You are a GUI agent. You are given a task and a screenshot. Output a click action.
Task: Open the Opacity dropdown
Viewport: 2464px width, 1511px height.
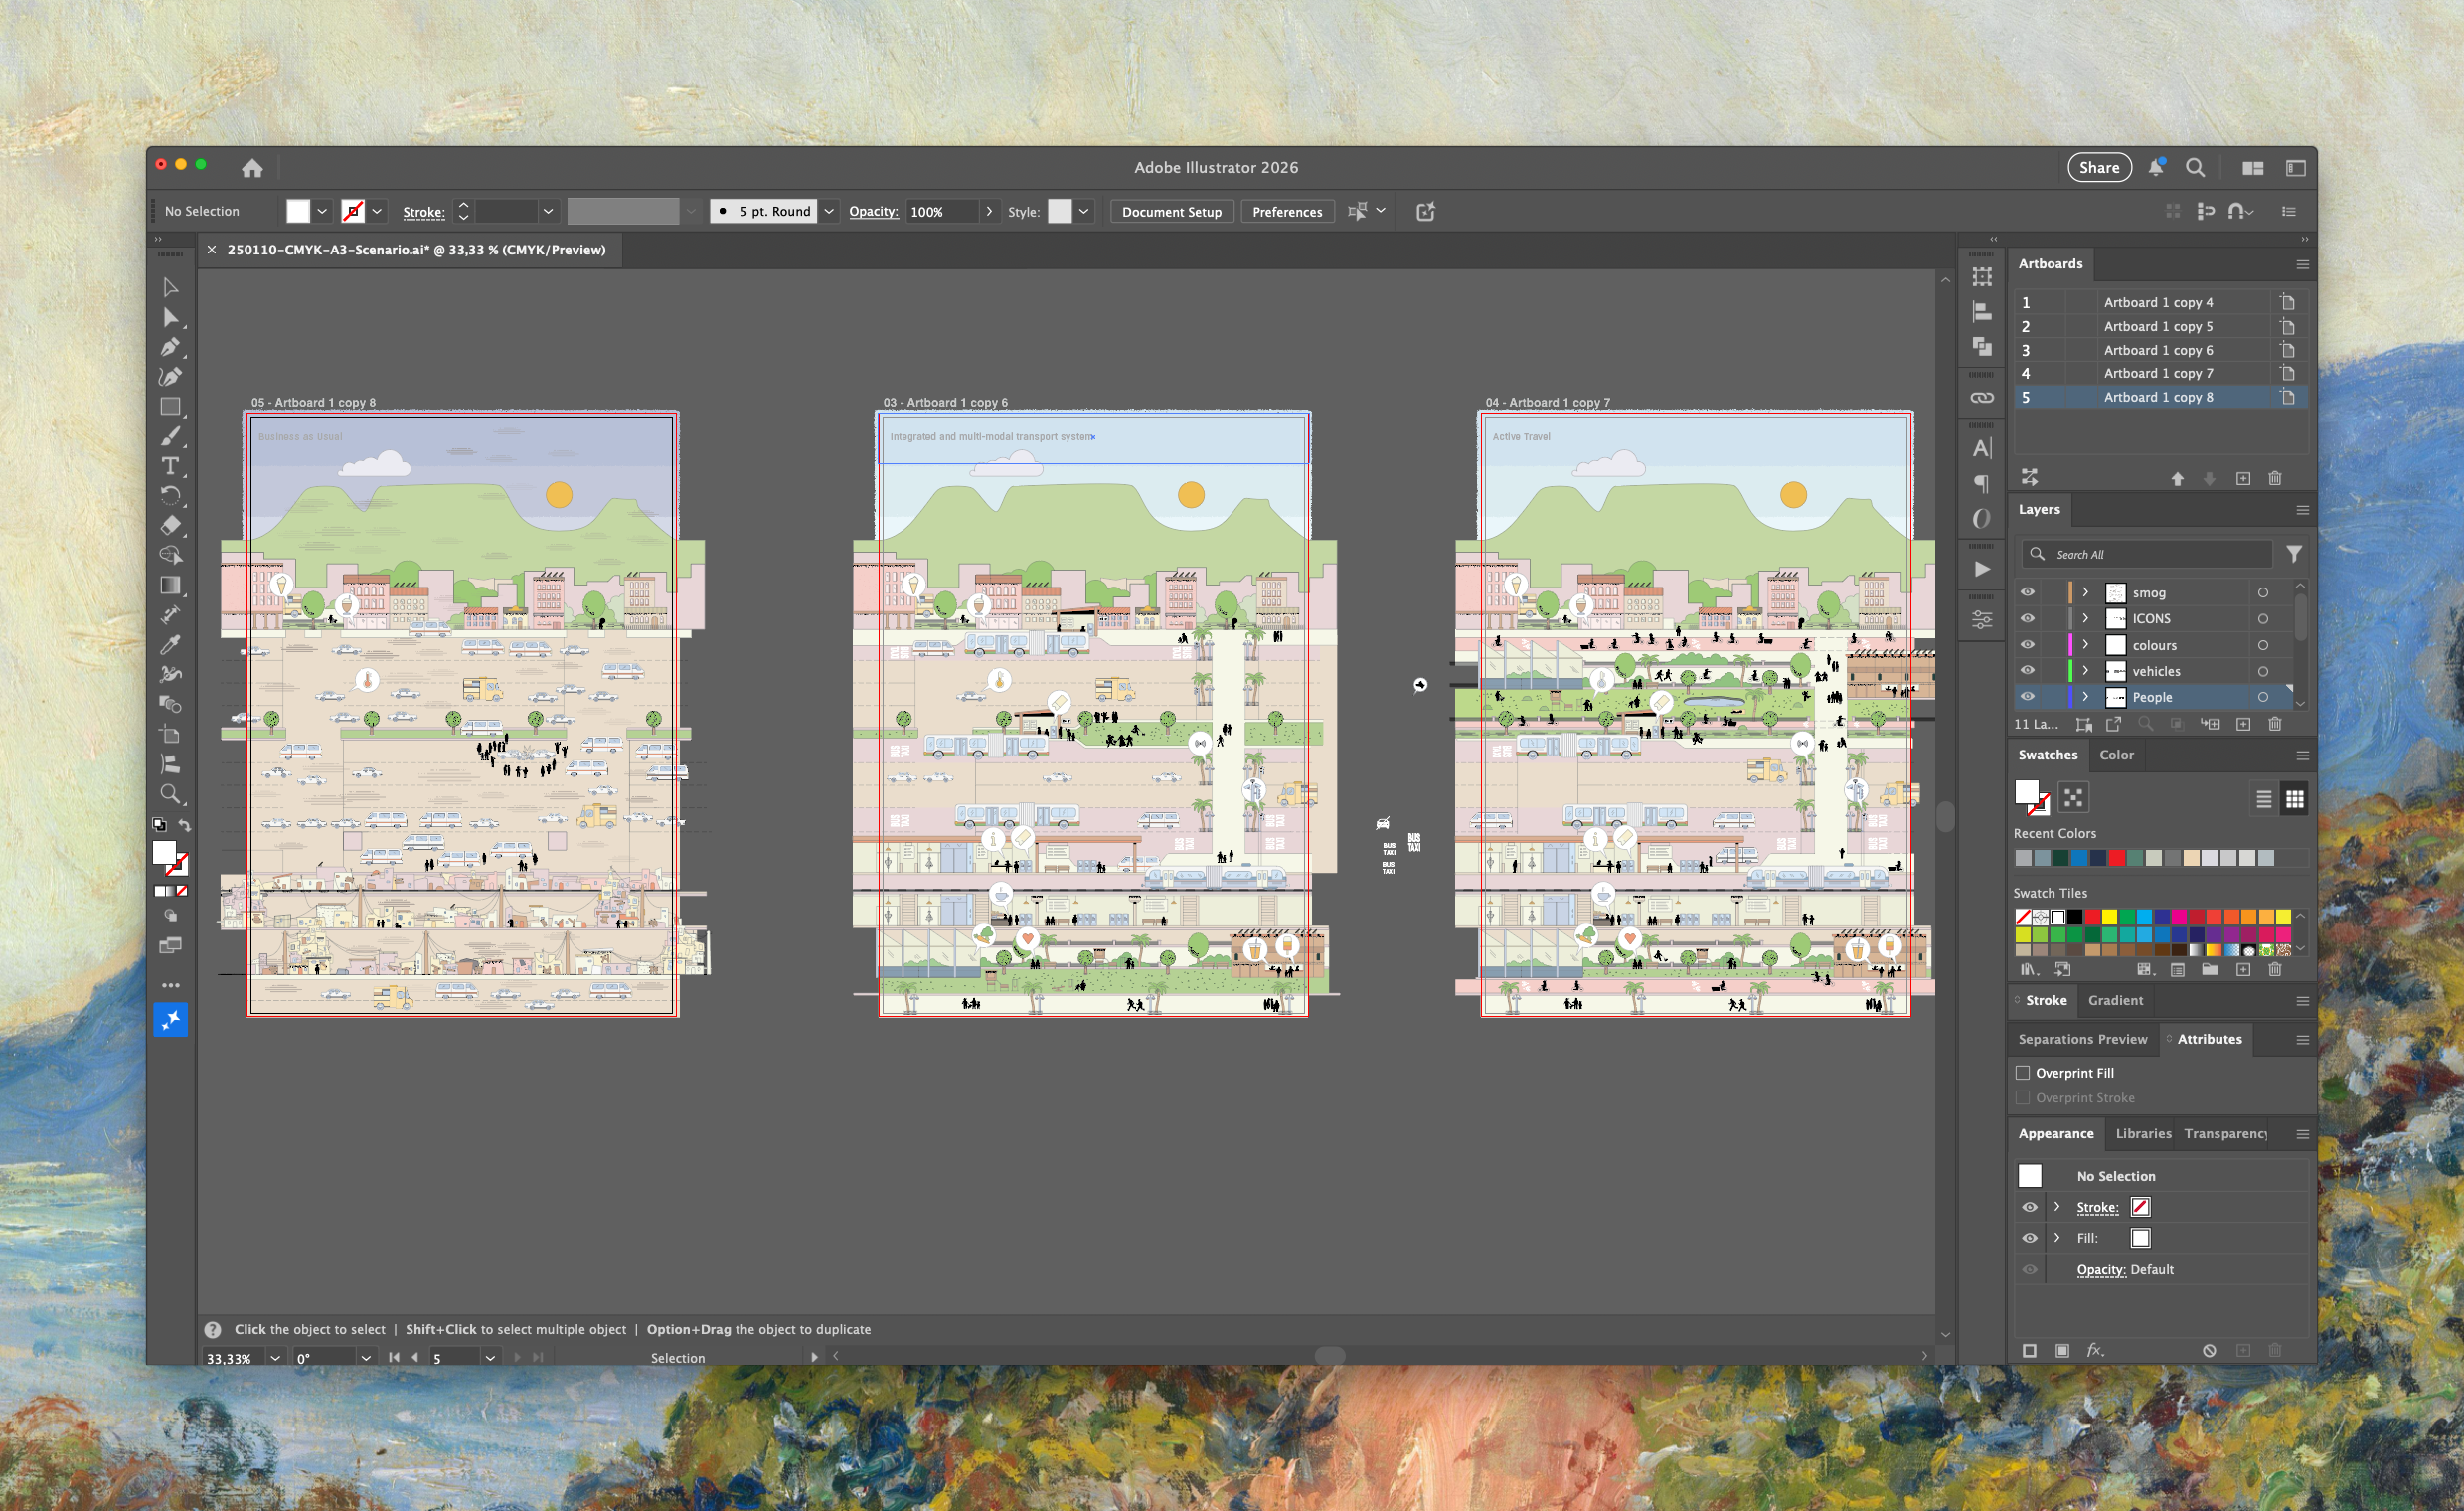point(989,211)
